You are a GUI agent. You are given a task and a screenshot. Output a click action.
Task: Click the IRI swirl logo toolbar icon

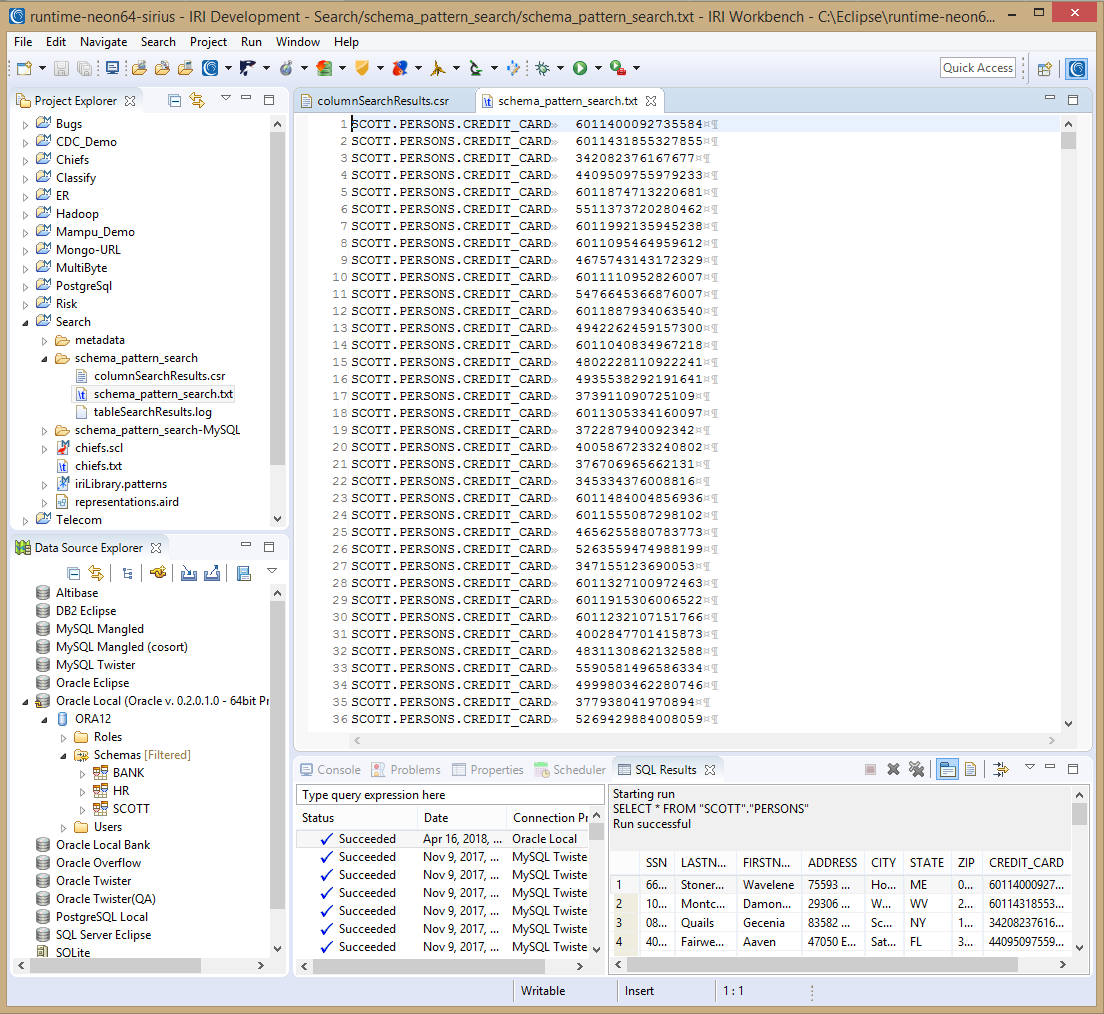click(210, 68)
